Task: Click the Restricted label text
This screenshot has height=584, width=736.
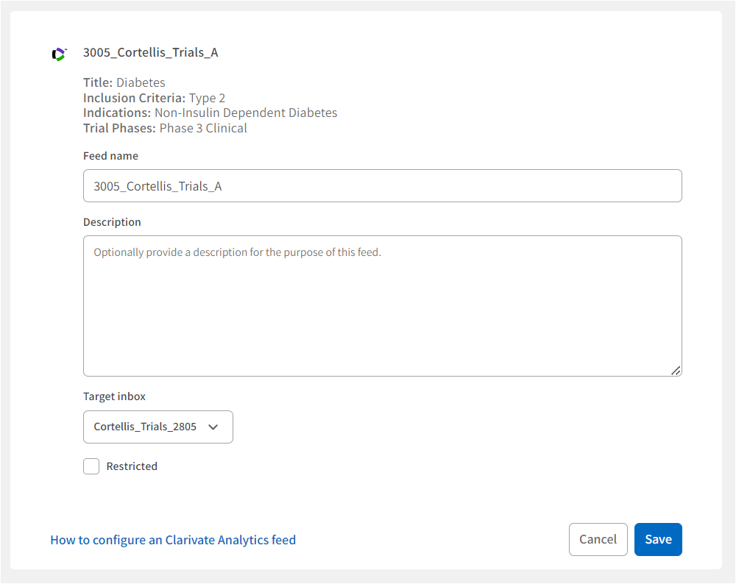Action: [x=132, y=466]
